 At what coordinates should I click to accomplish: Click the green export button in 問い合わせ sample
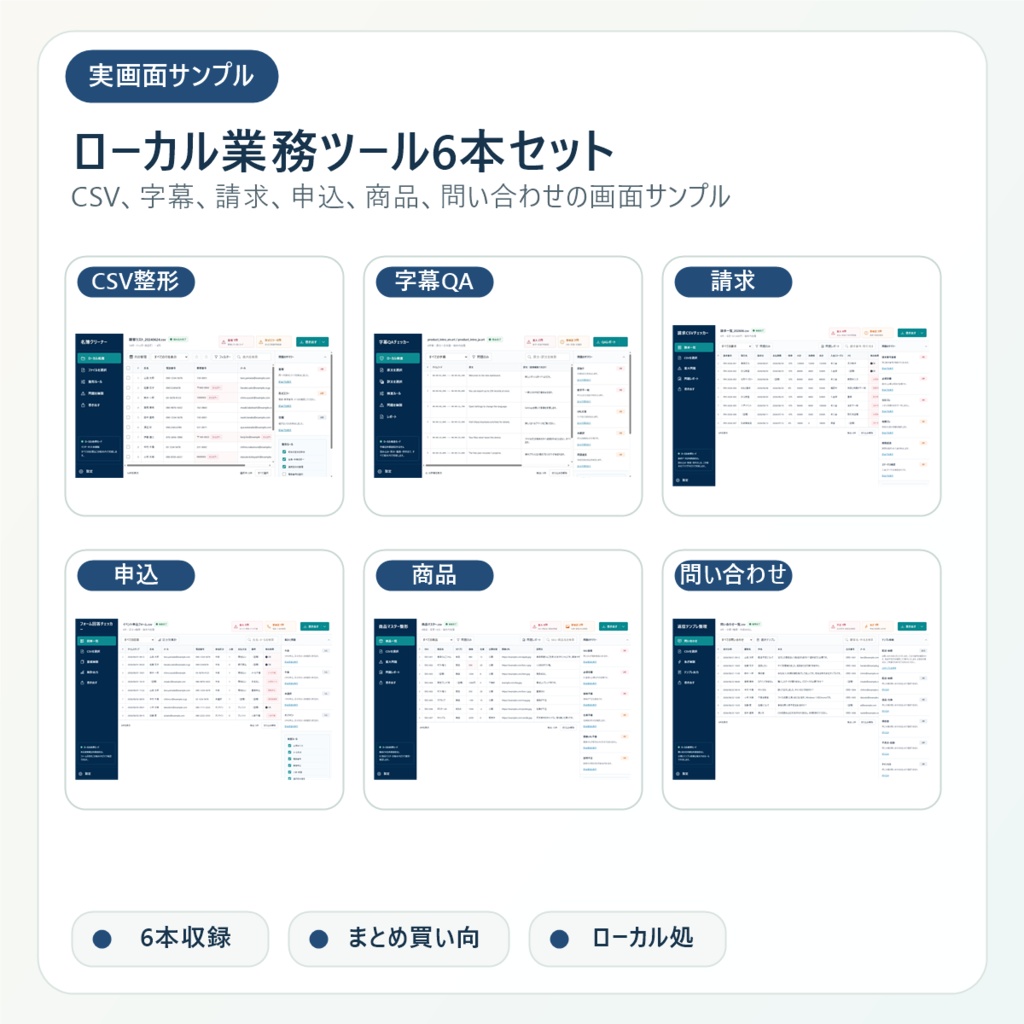click(912, 626)
